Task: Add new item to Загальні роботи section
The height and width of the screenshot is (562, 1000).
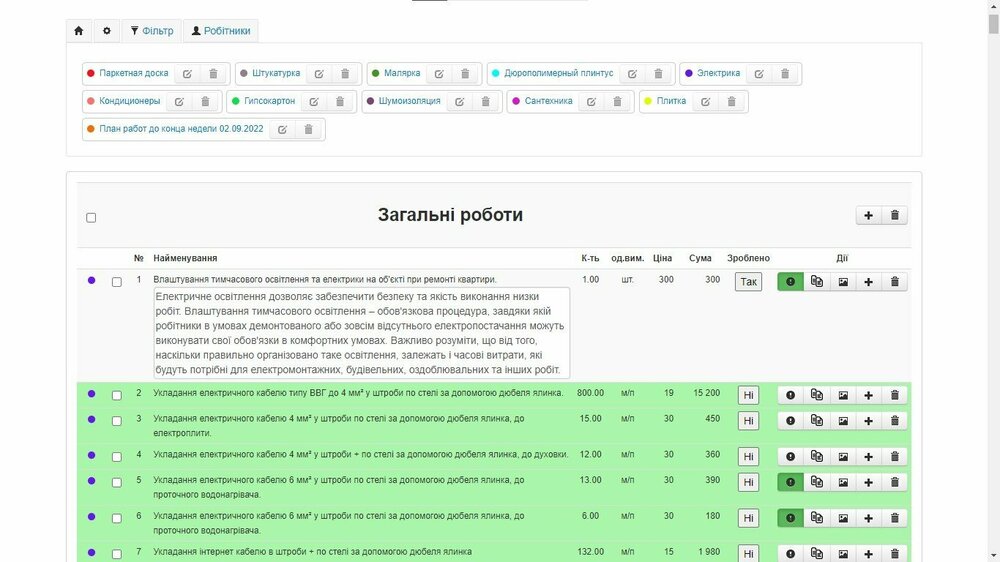Action: (x=869, y=215)
